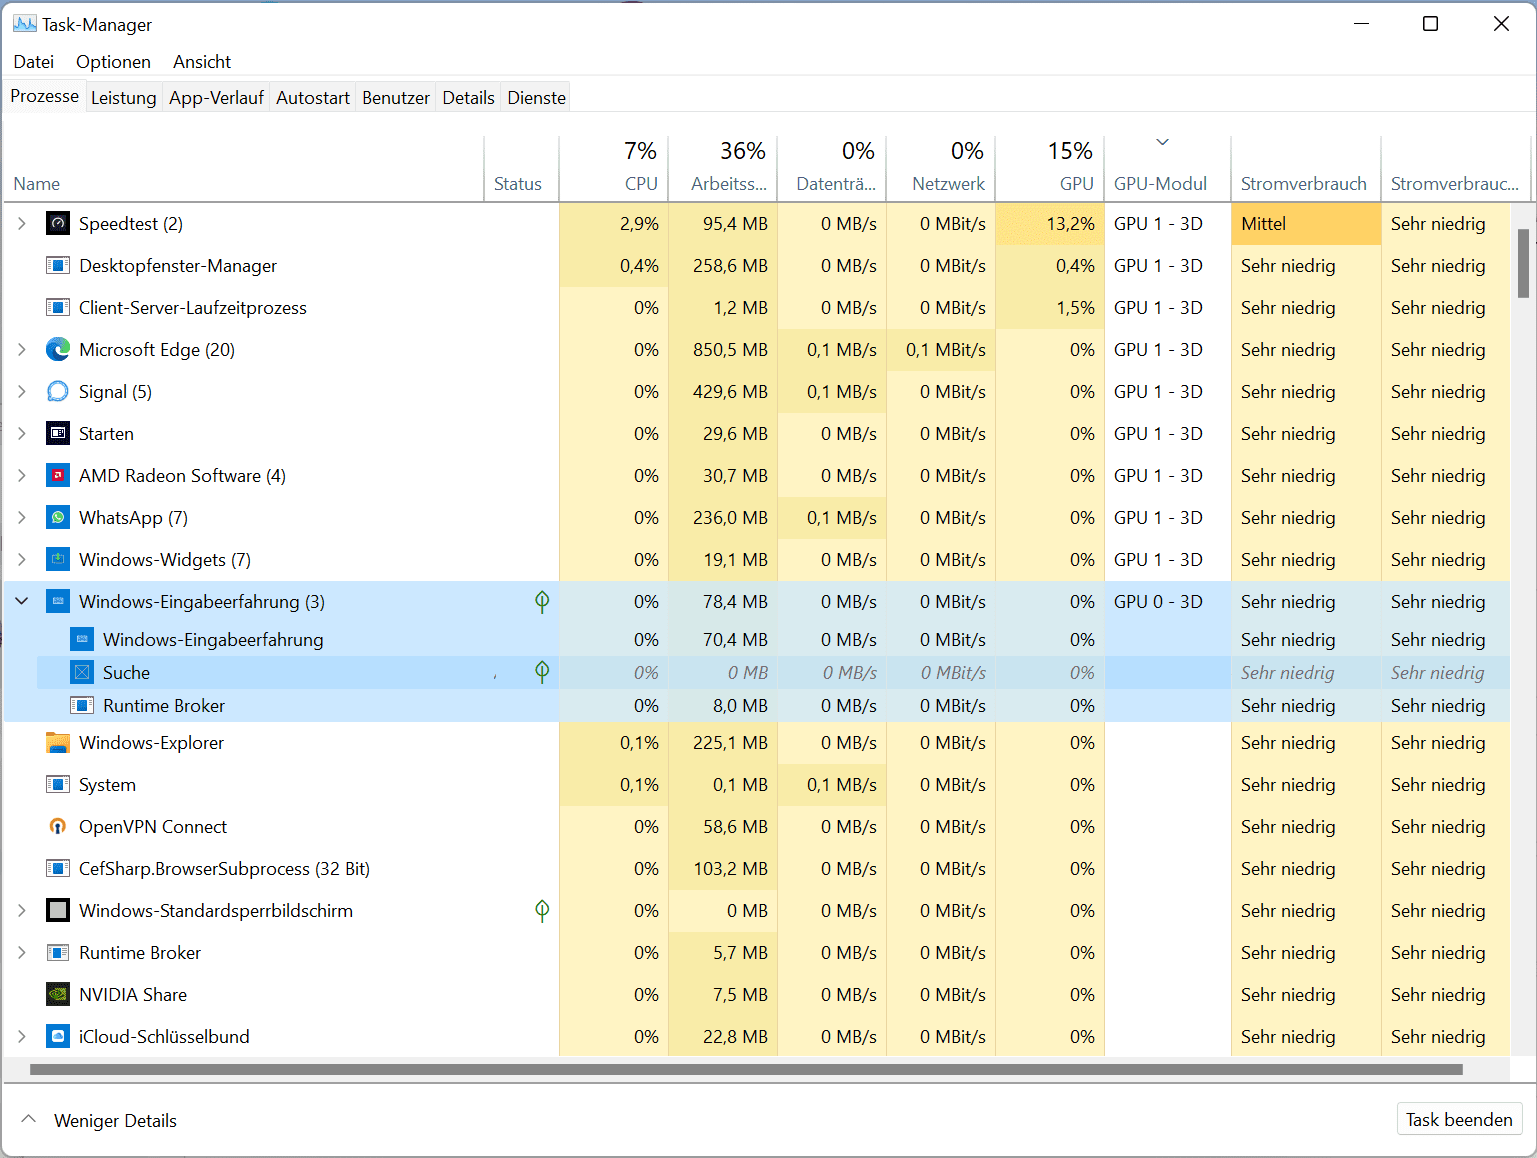Click the CefSharp.BrowserSubprocess icon
This screenshot has height=1158, width=1537.
58,869
